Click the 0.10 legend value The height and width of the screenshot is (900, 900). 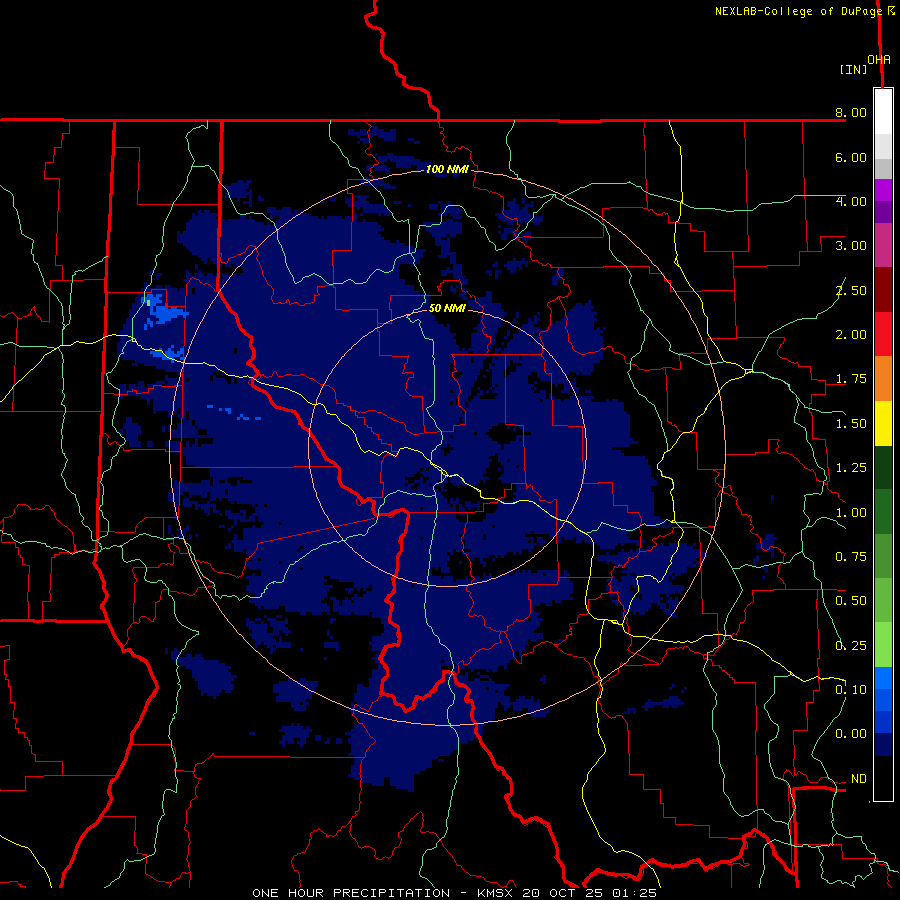(851, 690)
